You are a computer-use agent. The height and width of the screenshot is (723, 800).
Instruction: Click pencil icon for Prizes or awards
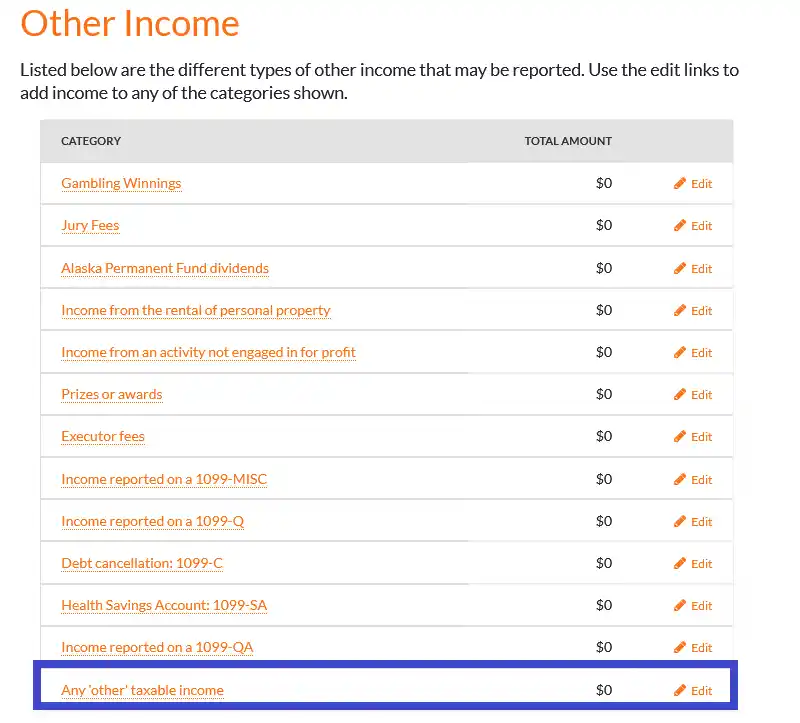tap(680, 394)
